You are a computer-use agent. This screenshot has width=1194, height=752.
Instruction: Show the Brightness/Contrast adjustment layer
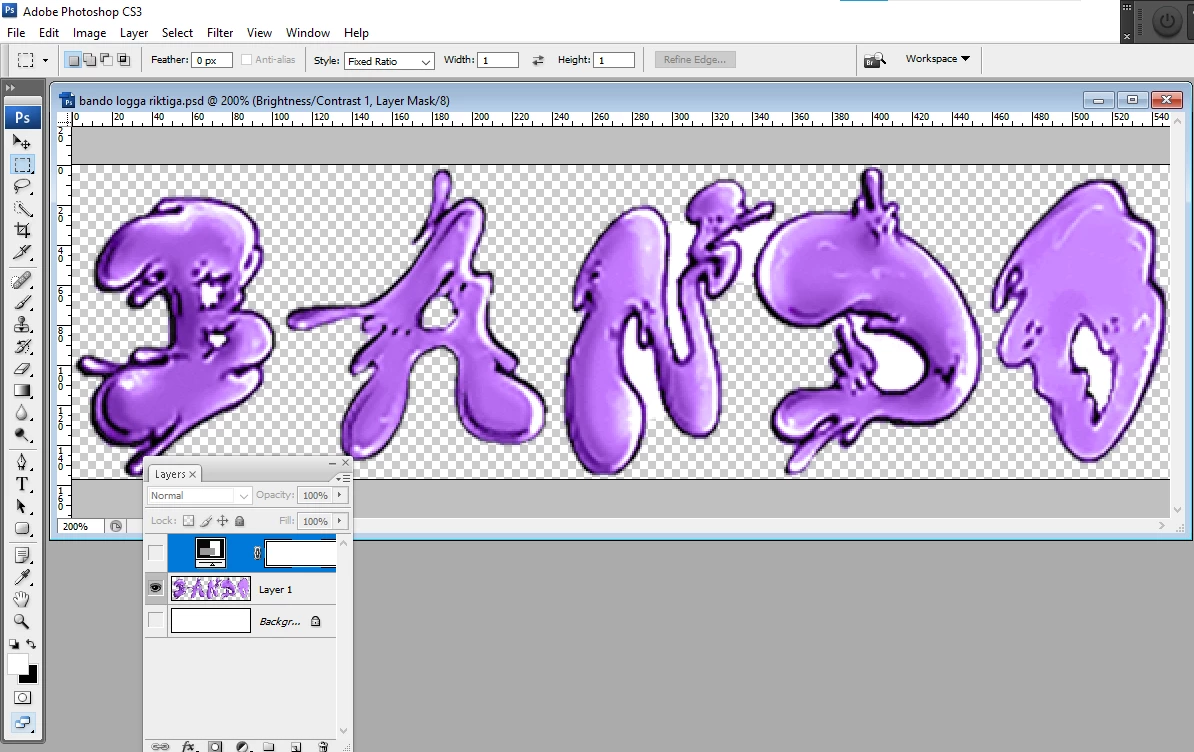155,553
